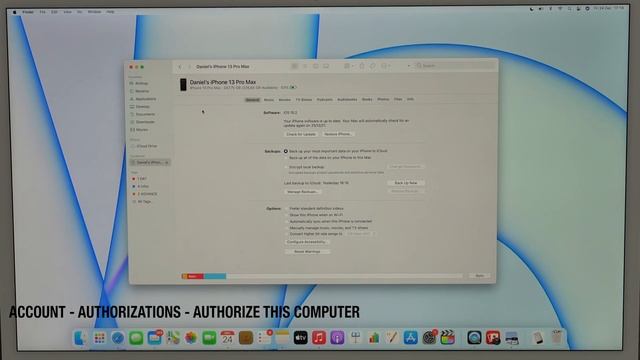
Task: Enable Automatically sync when iPhone connected
Action: (x=287, y=221)
